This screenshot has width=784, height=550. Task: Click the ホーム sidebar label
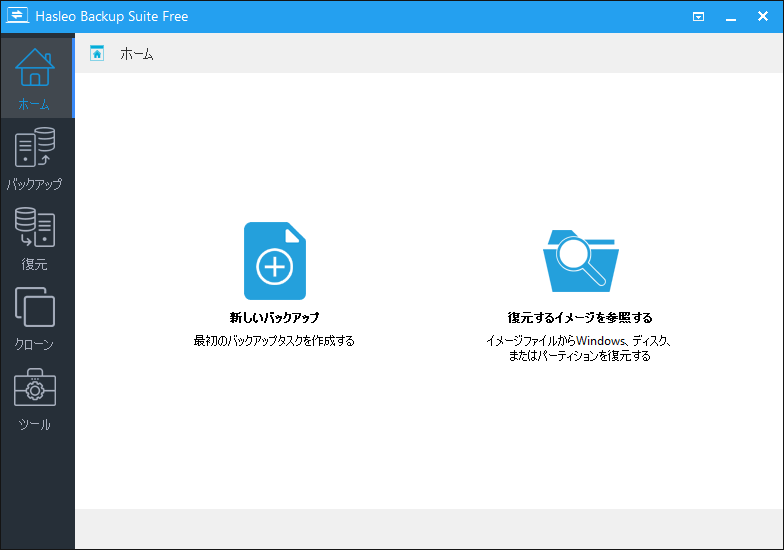click(34, 104)
